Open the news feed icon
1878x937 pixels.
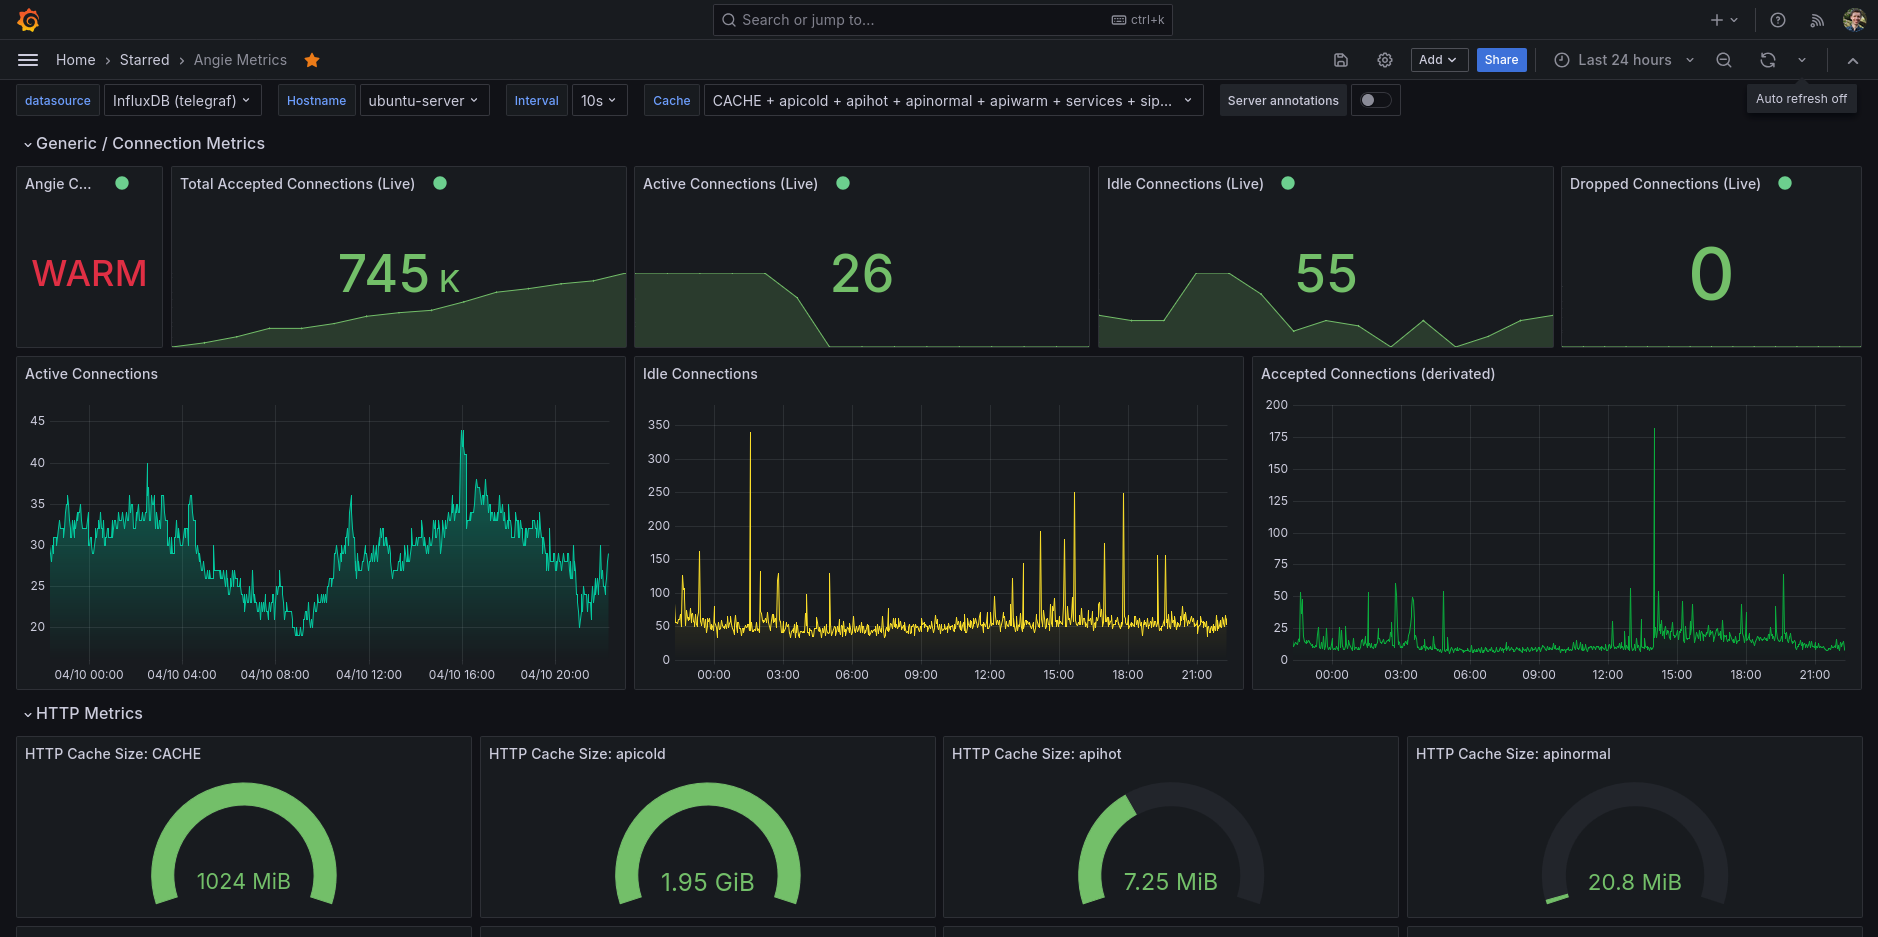click(1817, 20)
